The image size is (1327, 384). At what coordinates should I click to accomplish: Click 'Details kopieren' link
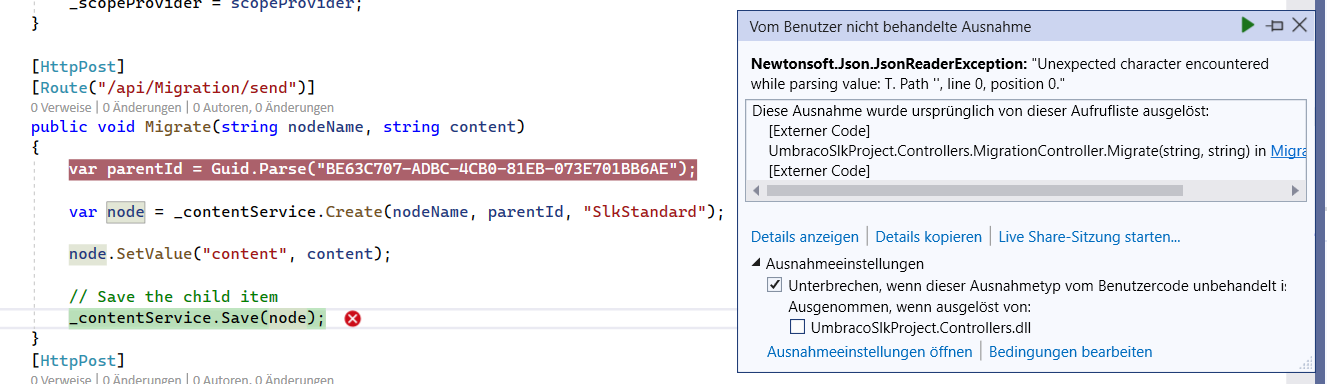pos(929,237)
